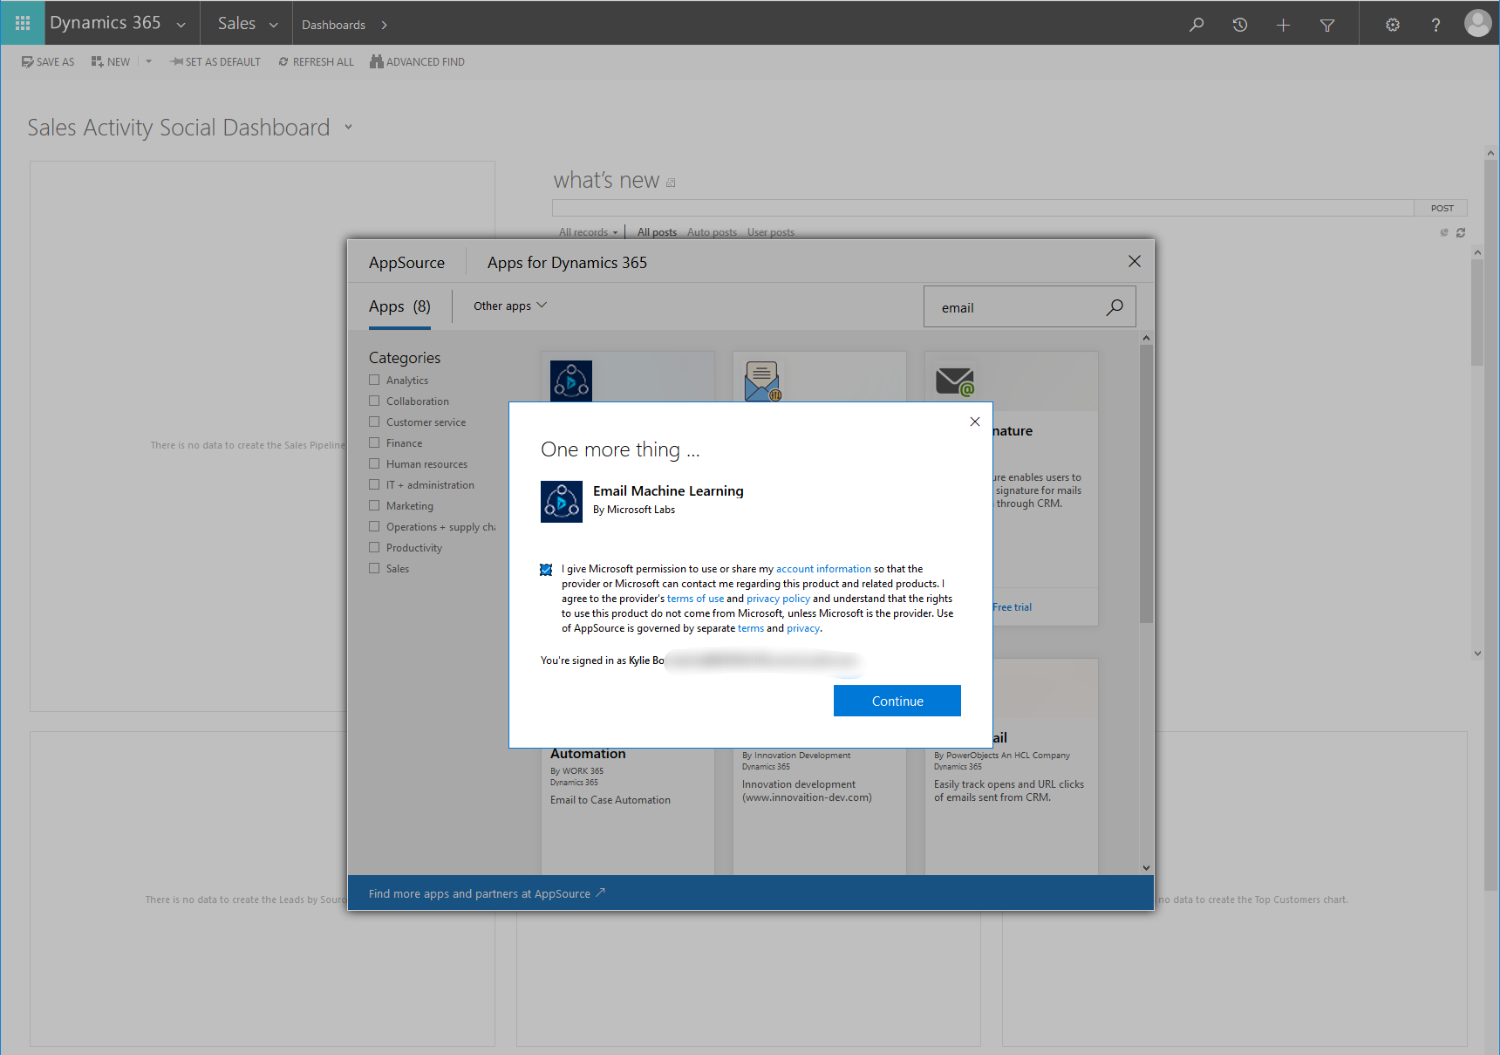Check the Customer service category
This screenshot has height=1055, width=1500.
click(x=374, y=422)
